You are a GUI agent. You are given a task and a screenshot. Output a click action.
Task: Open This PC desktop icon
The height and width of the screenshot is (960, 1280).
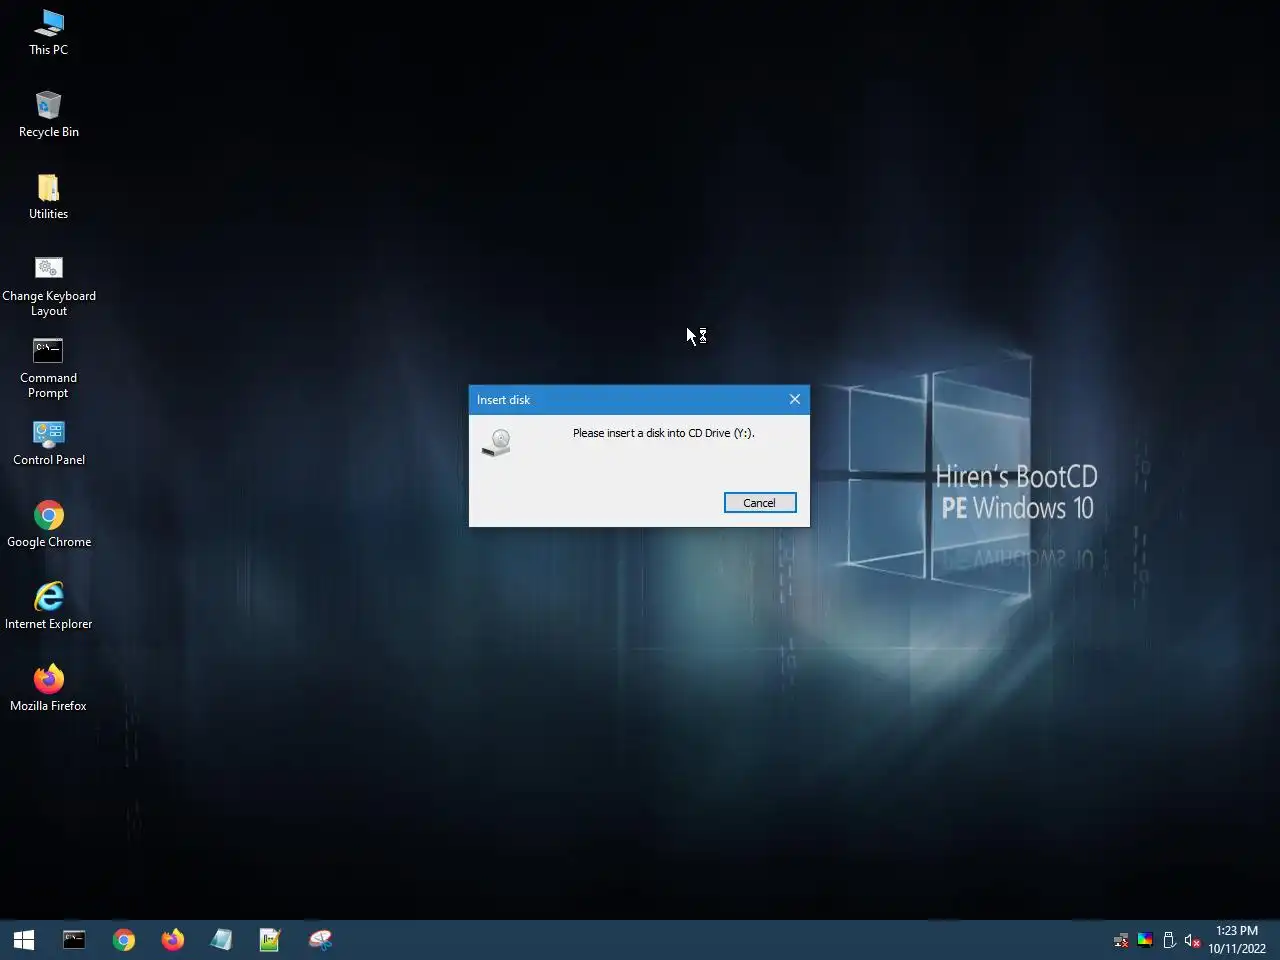(x=48, y=31)
